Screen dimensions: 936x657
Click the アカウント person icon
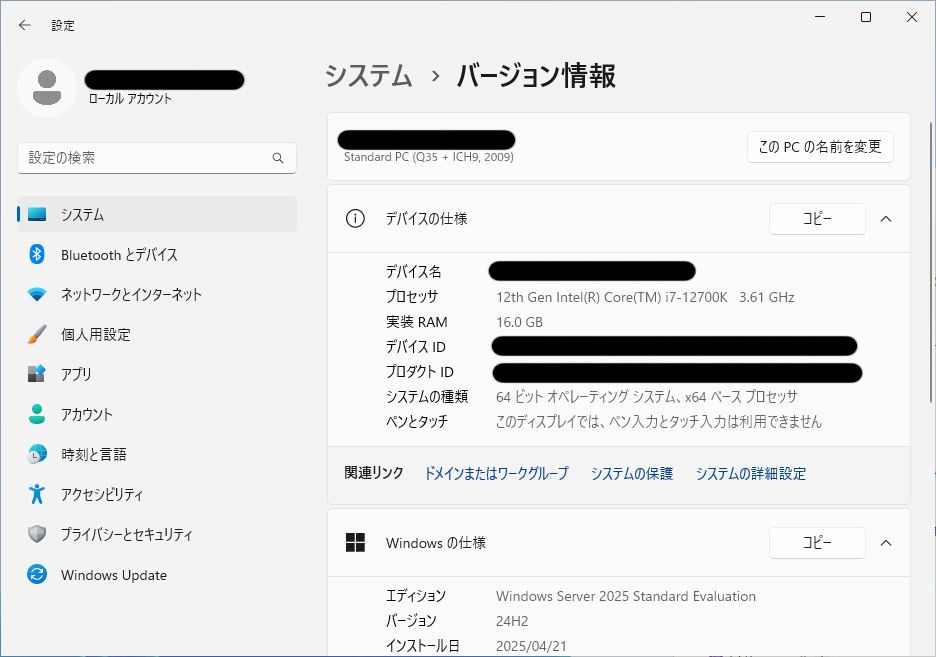point(37,414)
